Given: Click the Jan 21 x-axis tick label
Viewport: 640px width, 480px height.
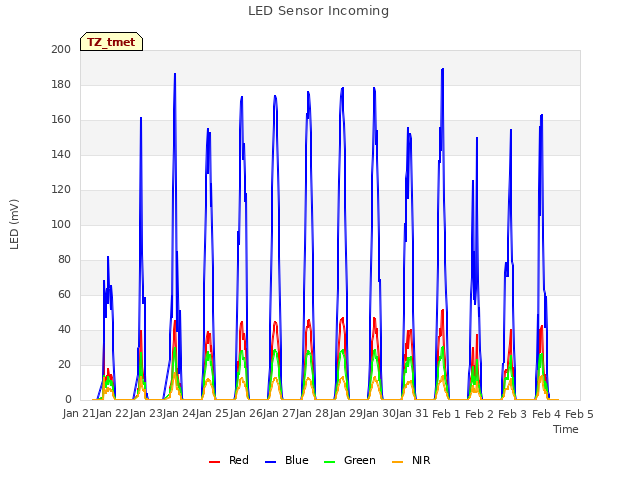Looking at the screenshot, I should click(79, 413).
